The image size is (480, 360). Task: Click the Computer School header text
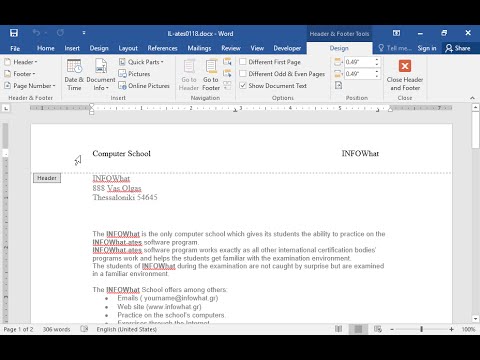(x=121, y=154)
